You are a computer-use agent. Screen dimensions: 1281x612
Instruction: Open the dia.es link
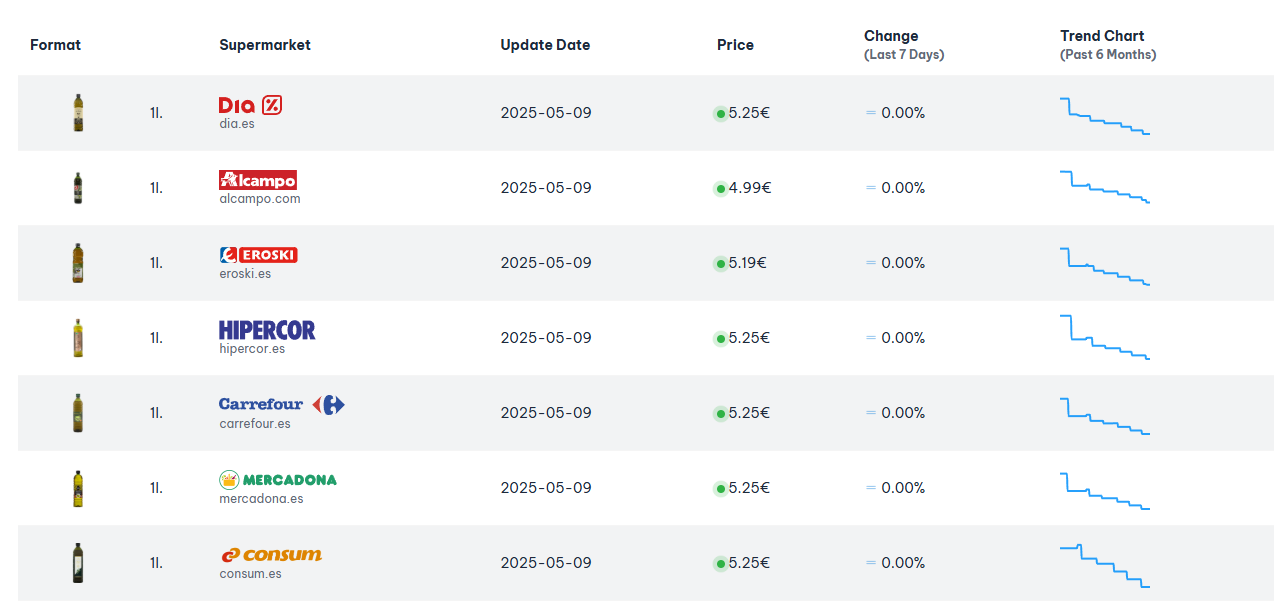237,124
